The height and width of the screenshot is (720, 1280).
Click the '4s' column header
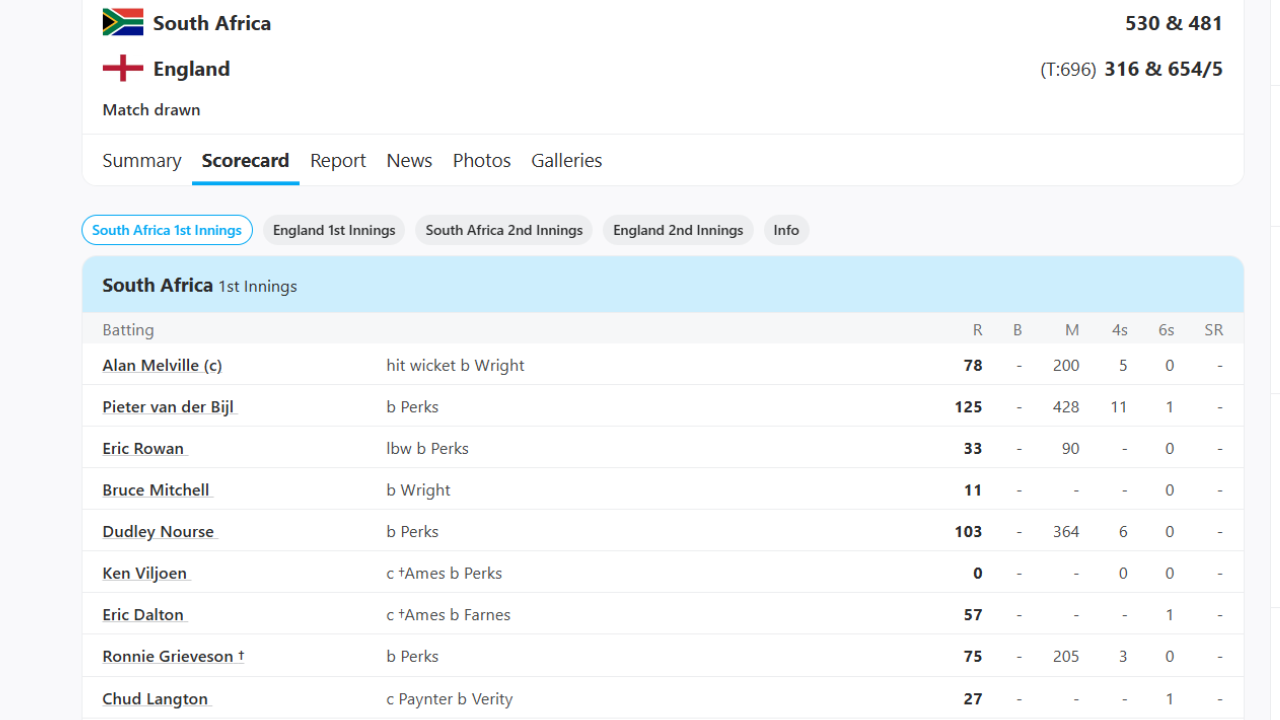tap(1119, 330)
